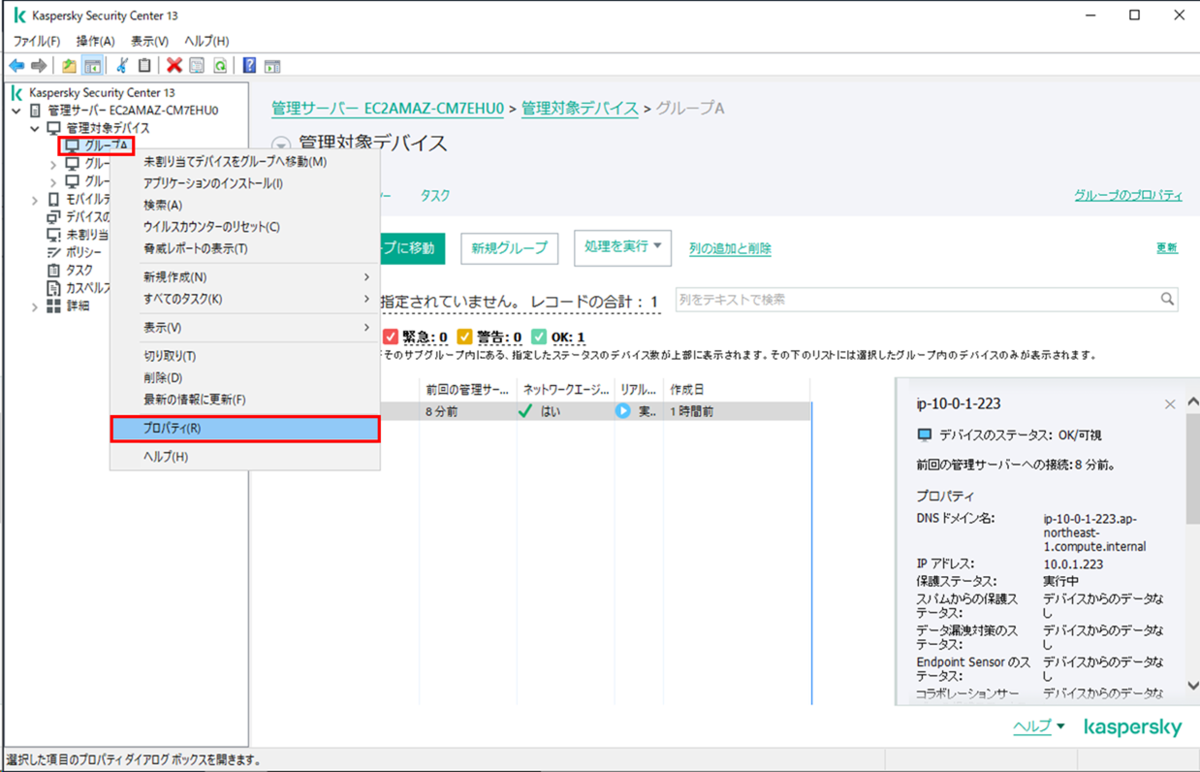The height and width of the screenshot is (772, 1200).
Task: Click the Cut scissors toolbar icon
Action: 122,65
